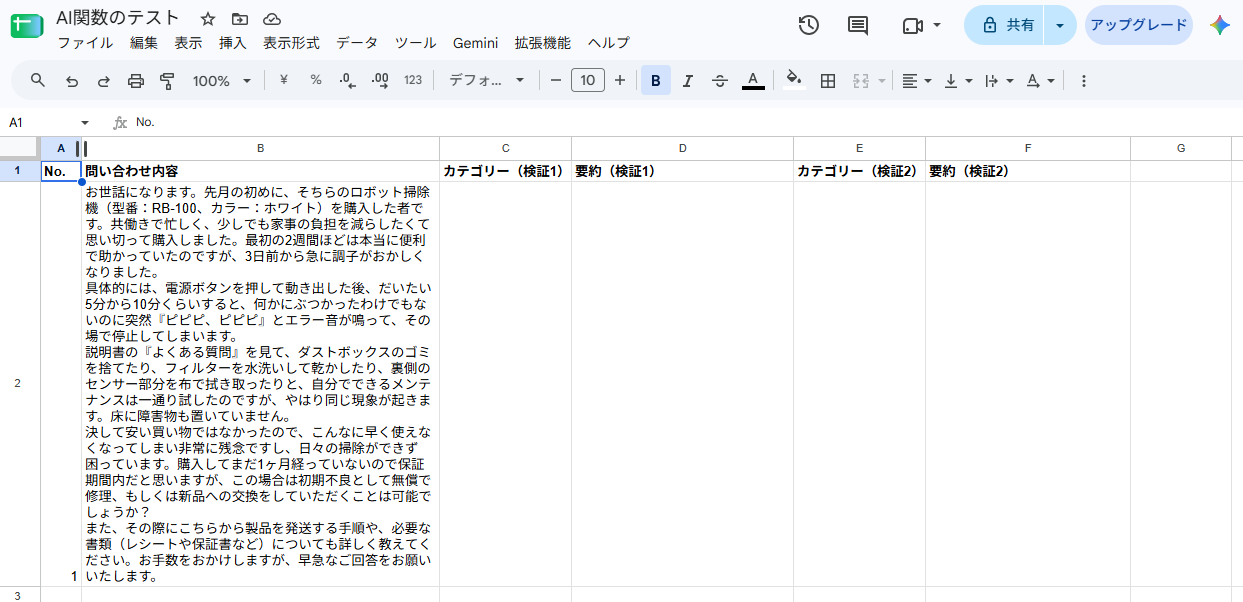Decrease font size with minus button

[x=556, y=80]
